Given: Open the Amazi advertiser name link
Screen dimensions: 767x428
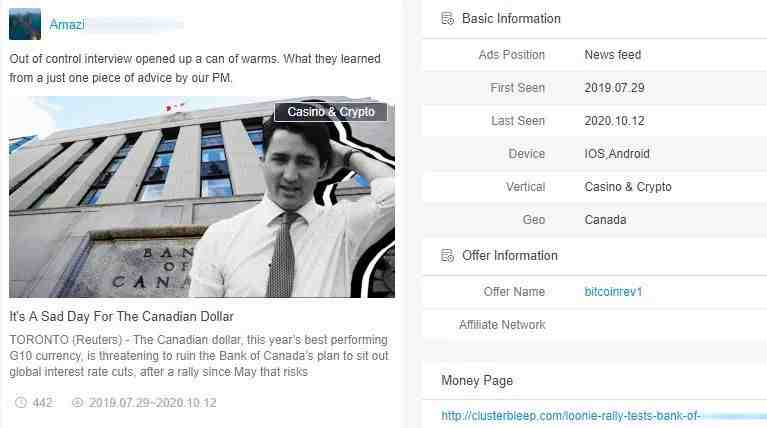Looking at the screenshot, I should pos(67,24).
